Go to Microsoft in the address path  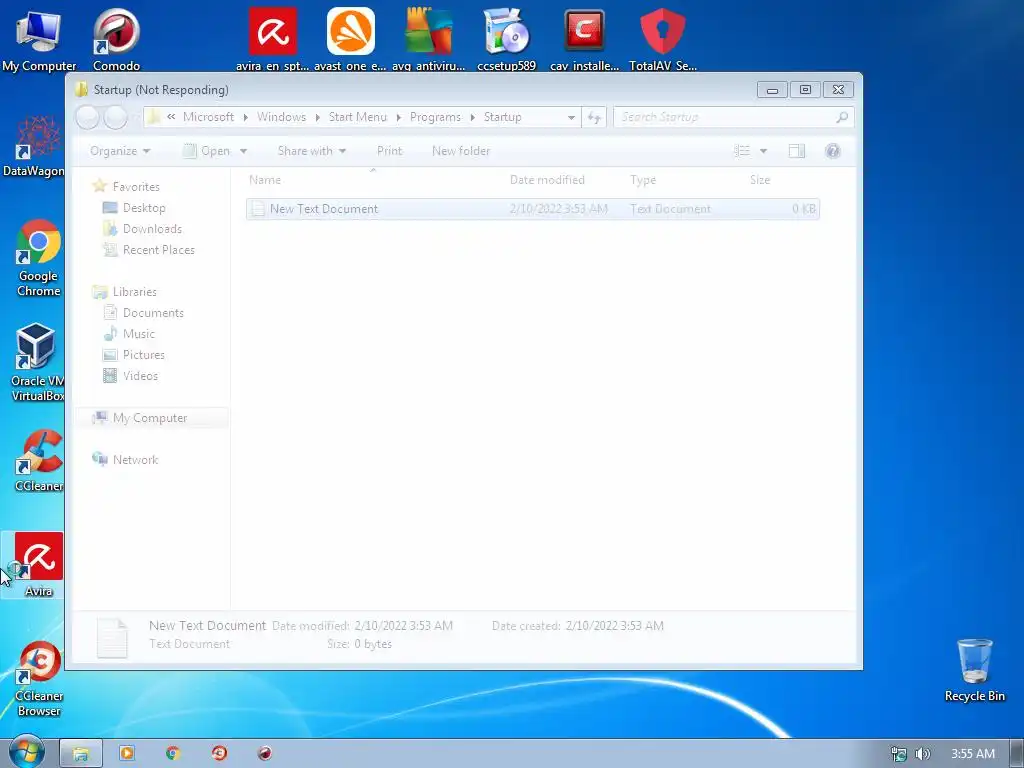pyautogui.click(x=208, y=117)
